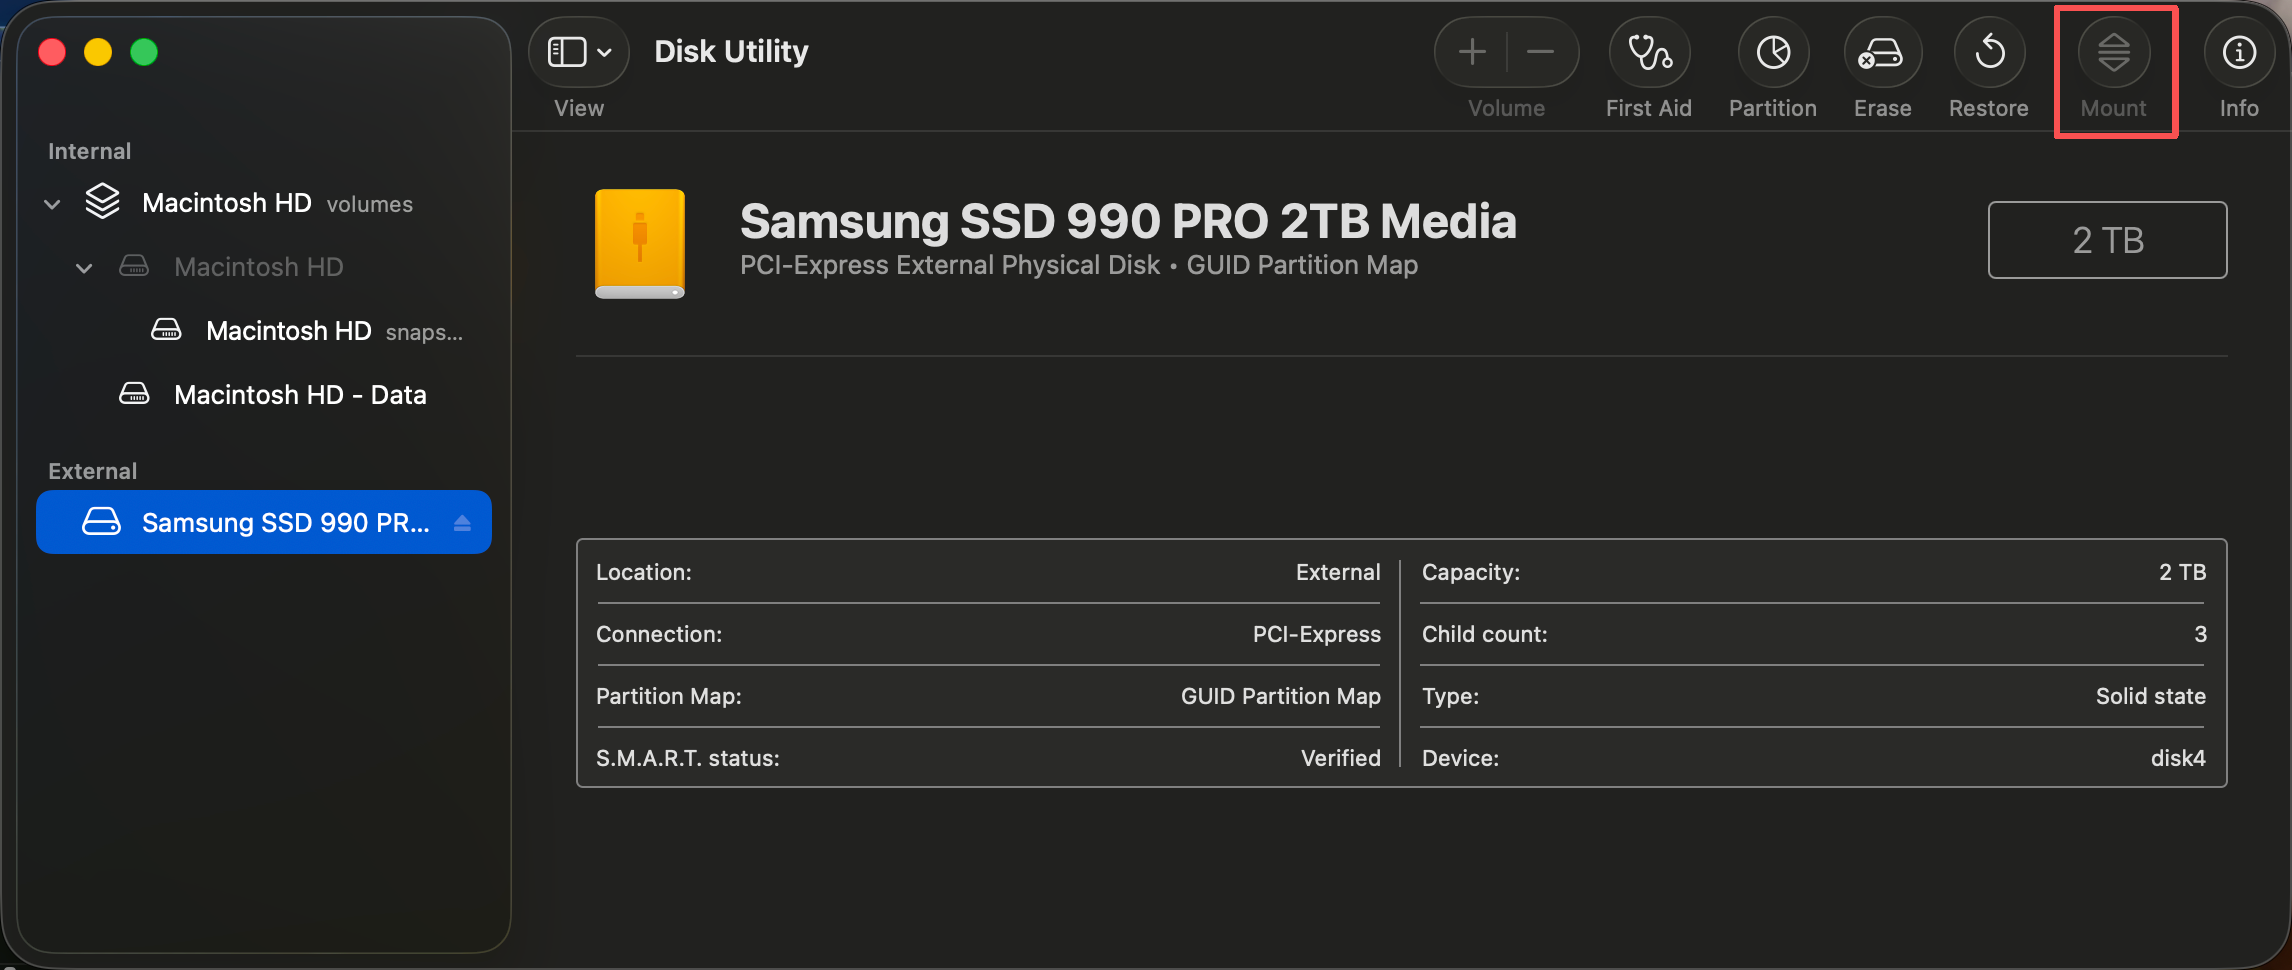
Task: Click the Erase disk icon
Action: (x=1881, y=53)
